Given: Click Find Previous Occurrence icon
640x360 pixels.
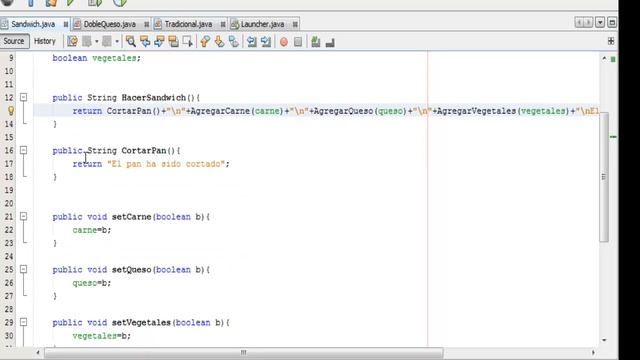Looking at the screenshot, I should pyautogui.click(x=145, y=41).
